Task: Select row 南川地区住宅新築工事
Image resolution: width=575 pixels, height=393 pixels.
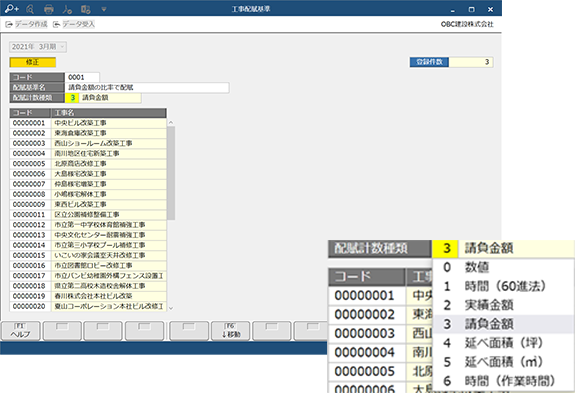Action: point(88,153)
